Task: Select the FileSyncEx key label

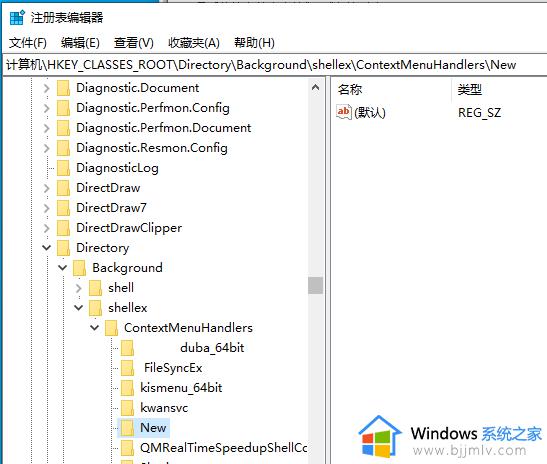Action: coord(173,368)
